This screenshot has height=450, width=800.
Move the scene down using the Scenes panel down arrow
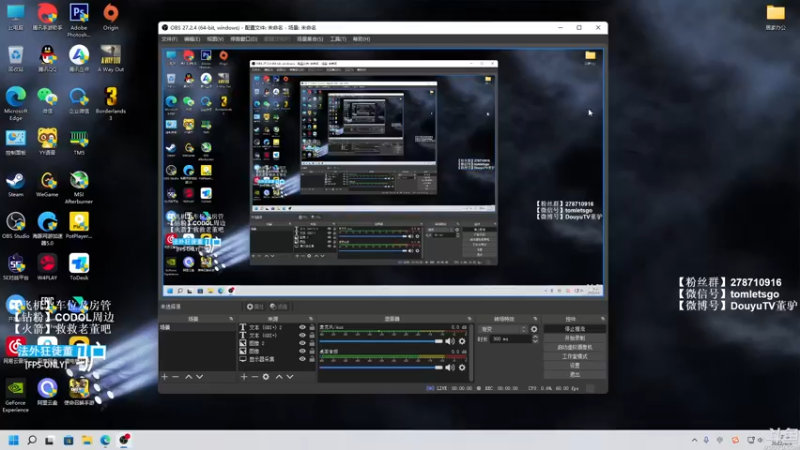click(x=199, y=377)
